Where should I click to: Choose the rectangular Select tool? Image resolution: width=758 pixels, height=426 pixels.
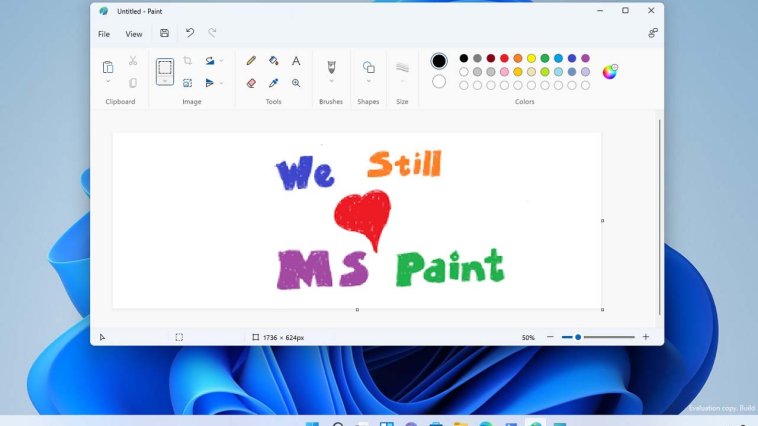coord(165,68)
